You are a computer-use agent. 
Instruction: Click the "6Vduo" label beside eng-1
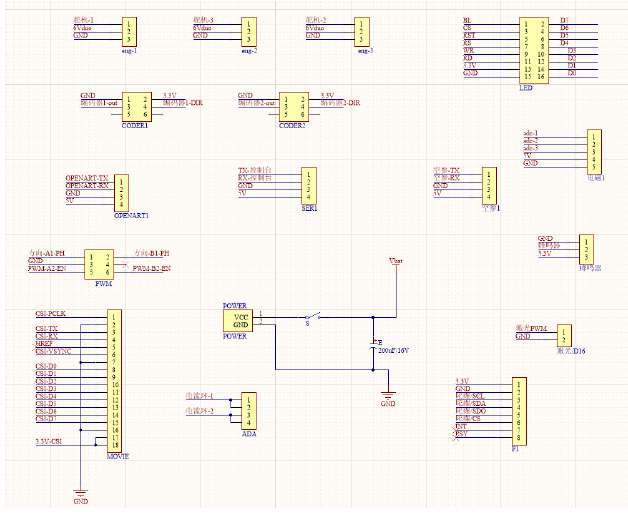(82, 28)
